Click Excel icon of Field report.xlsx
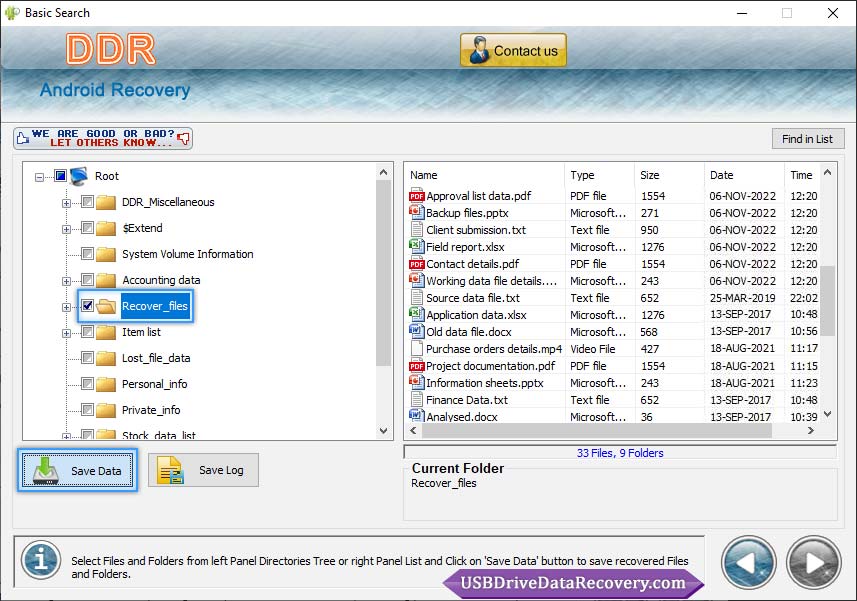The width and height of the screenshot is (857, 601). tap(416, 246)
